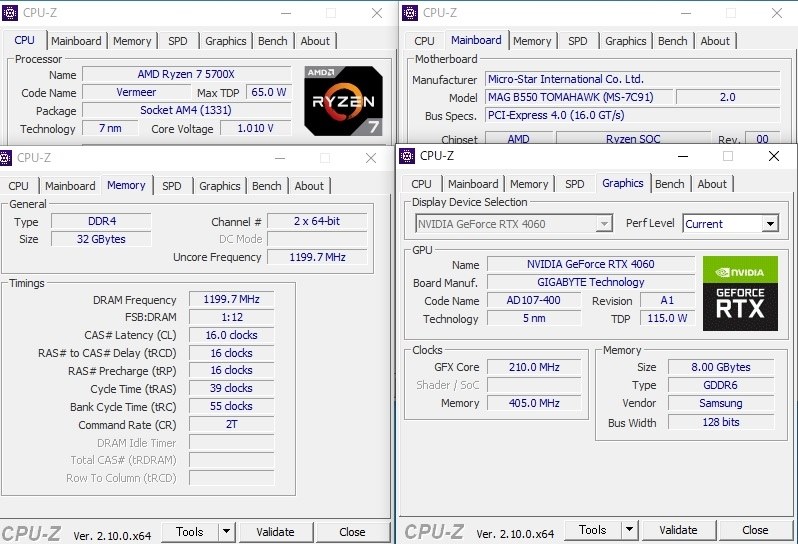Viewport: 798px width, 544px height.
Task: Click the GPU memory vendor 'Samsung'
Action: (x=721, y=403)
